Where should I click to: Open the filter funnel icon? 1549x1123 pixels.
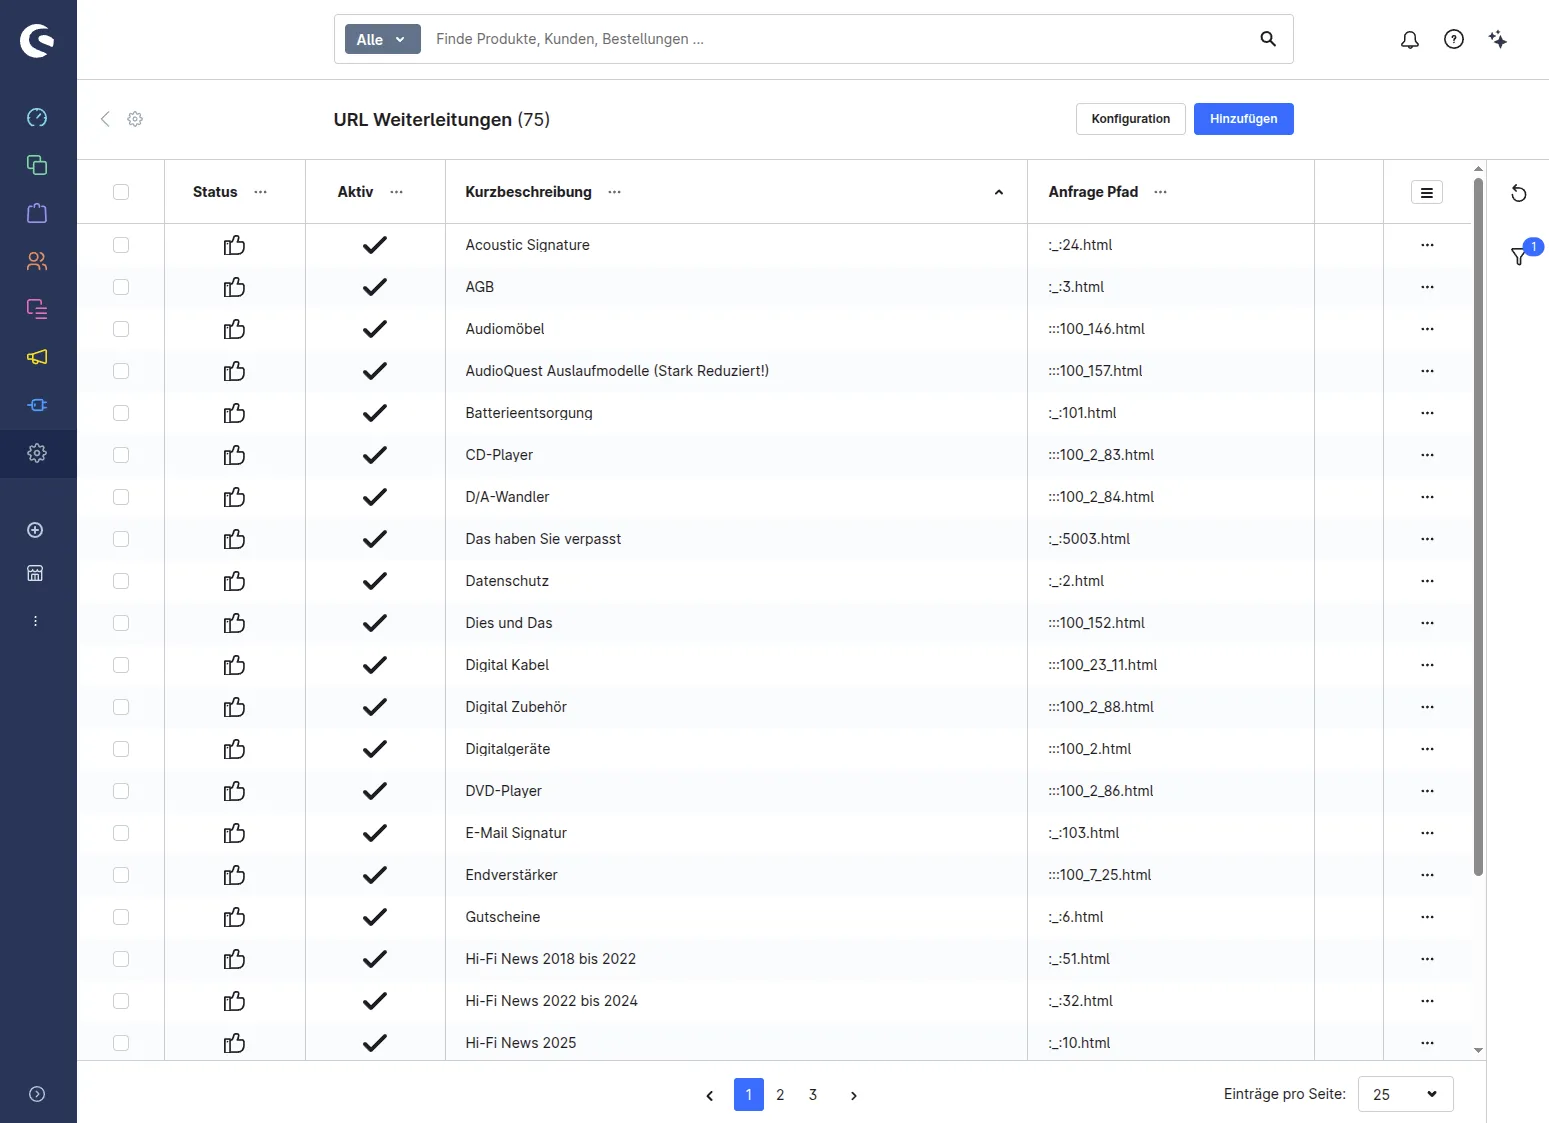coord(1518,257)
